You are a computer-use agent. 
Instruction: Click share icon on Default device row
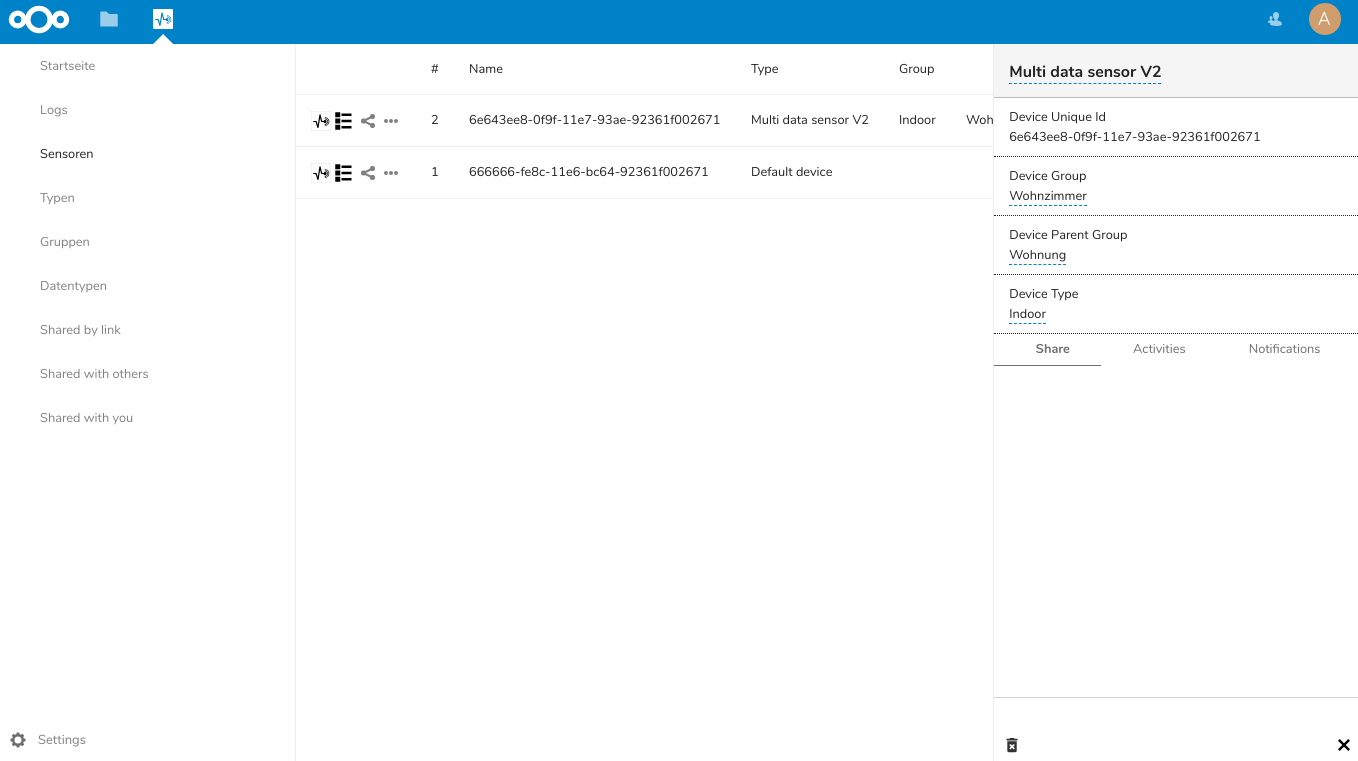pyautogui.click(x=368, y=172)
